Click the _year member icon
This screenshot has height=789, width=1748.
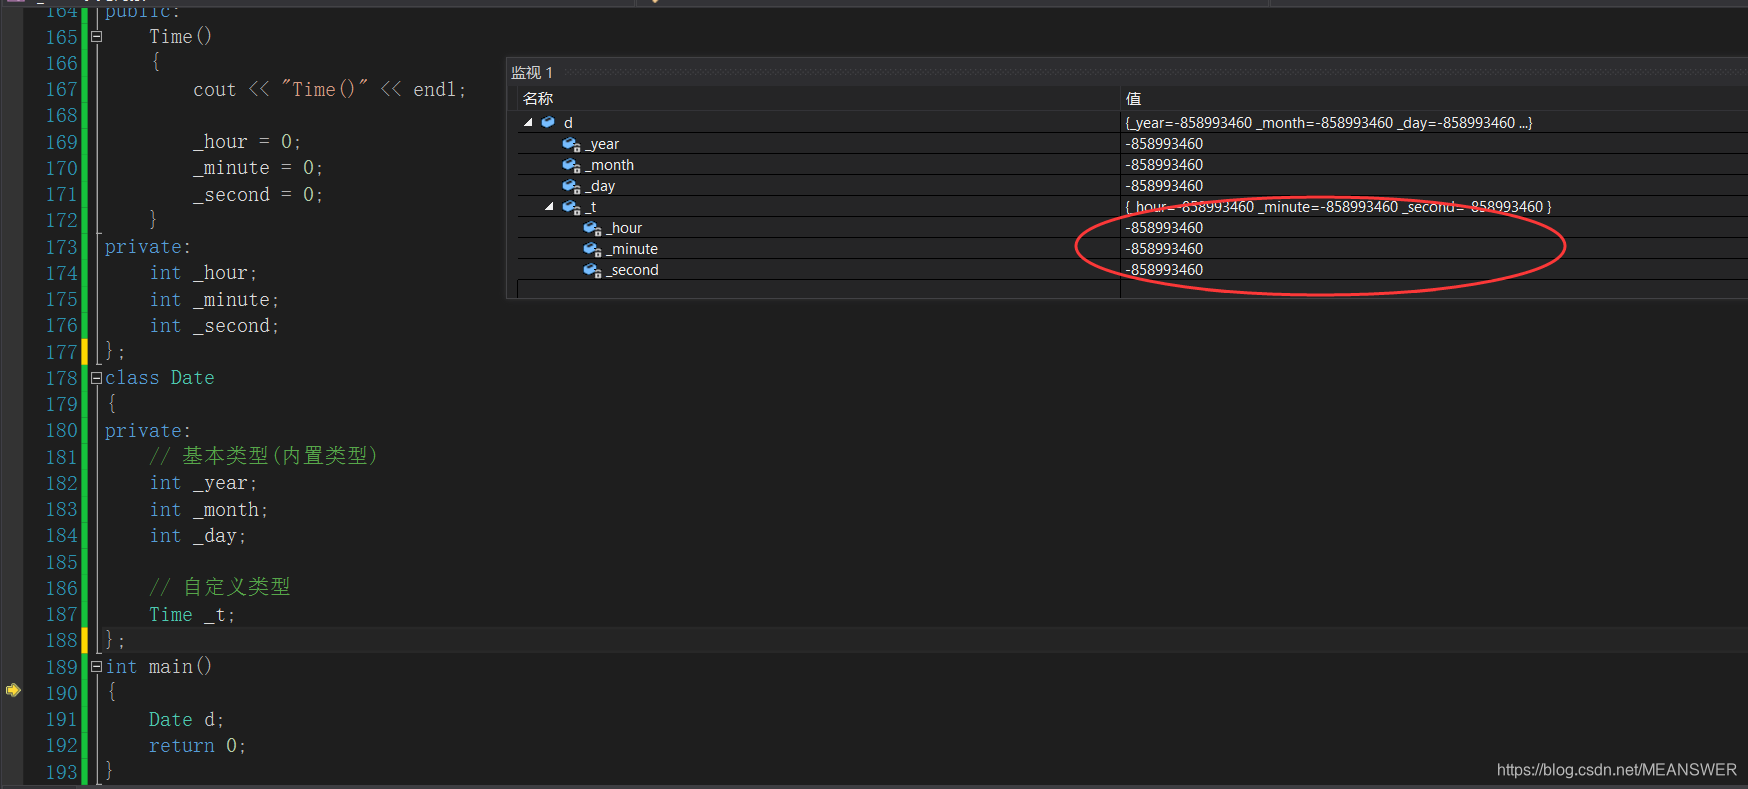point(571,144)
